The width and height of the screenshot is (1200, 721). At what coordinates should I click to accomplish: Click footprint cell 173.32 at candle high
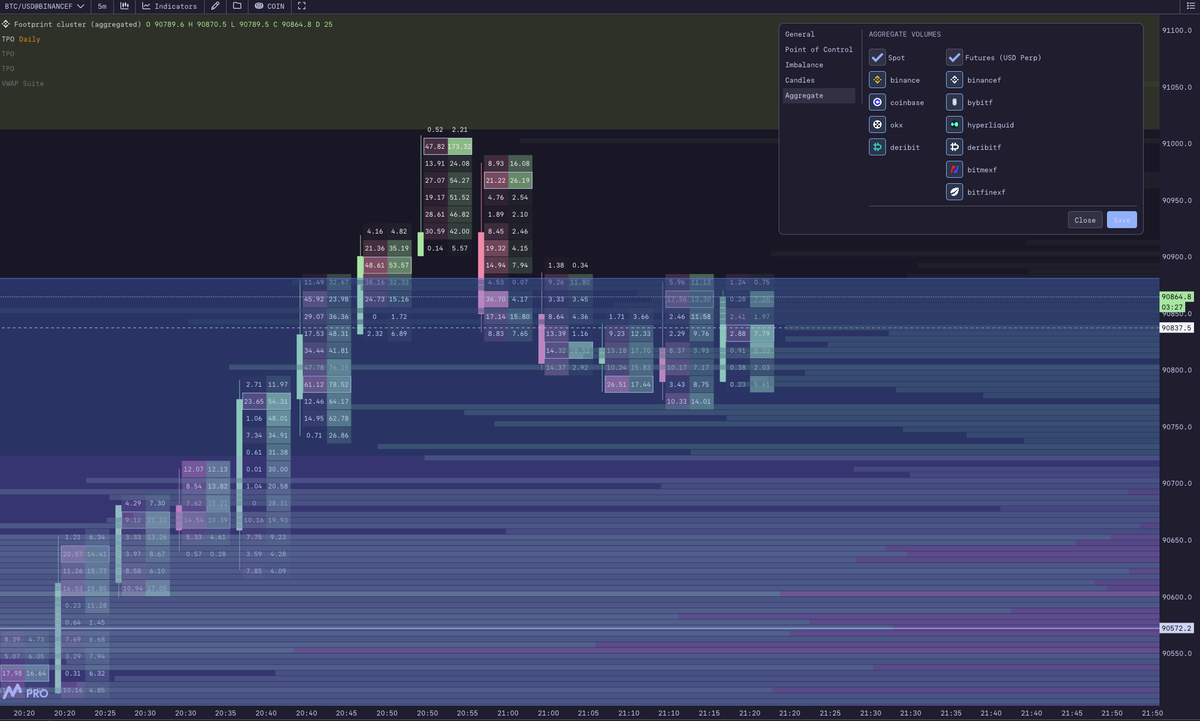click(460, 146)
